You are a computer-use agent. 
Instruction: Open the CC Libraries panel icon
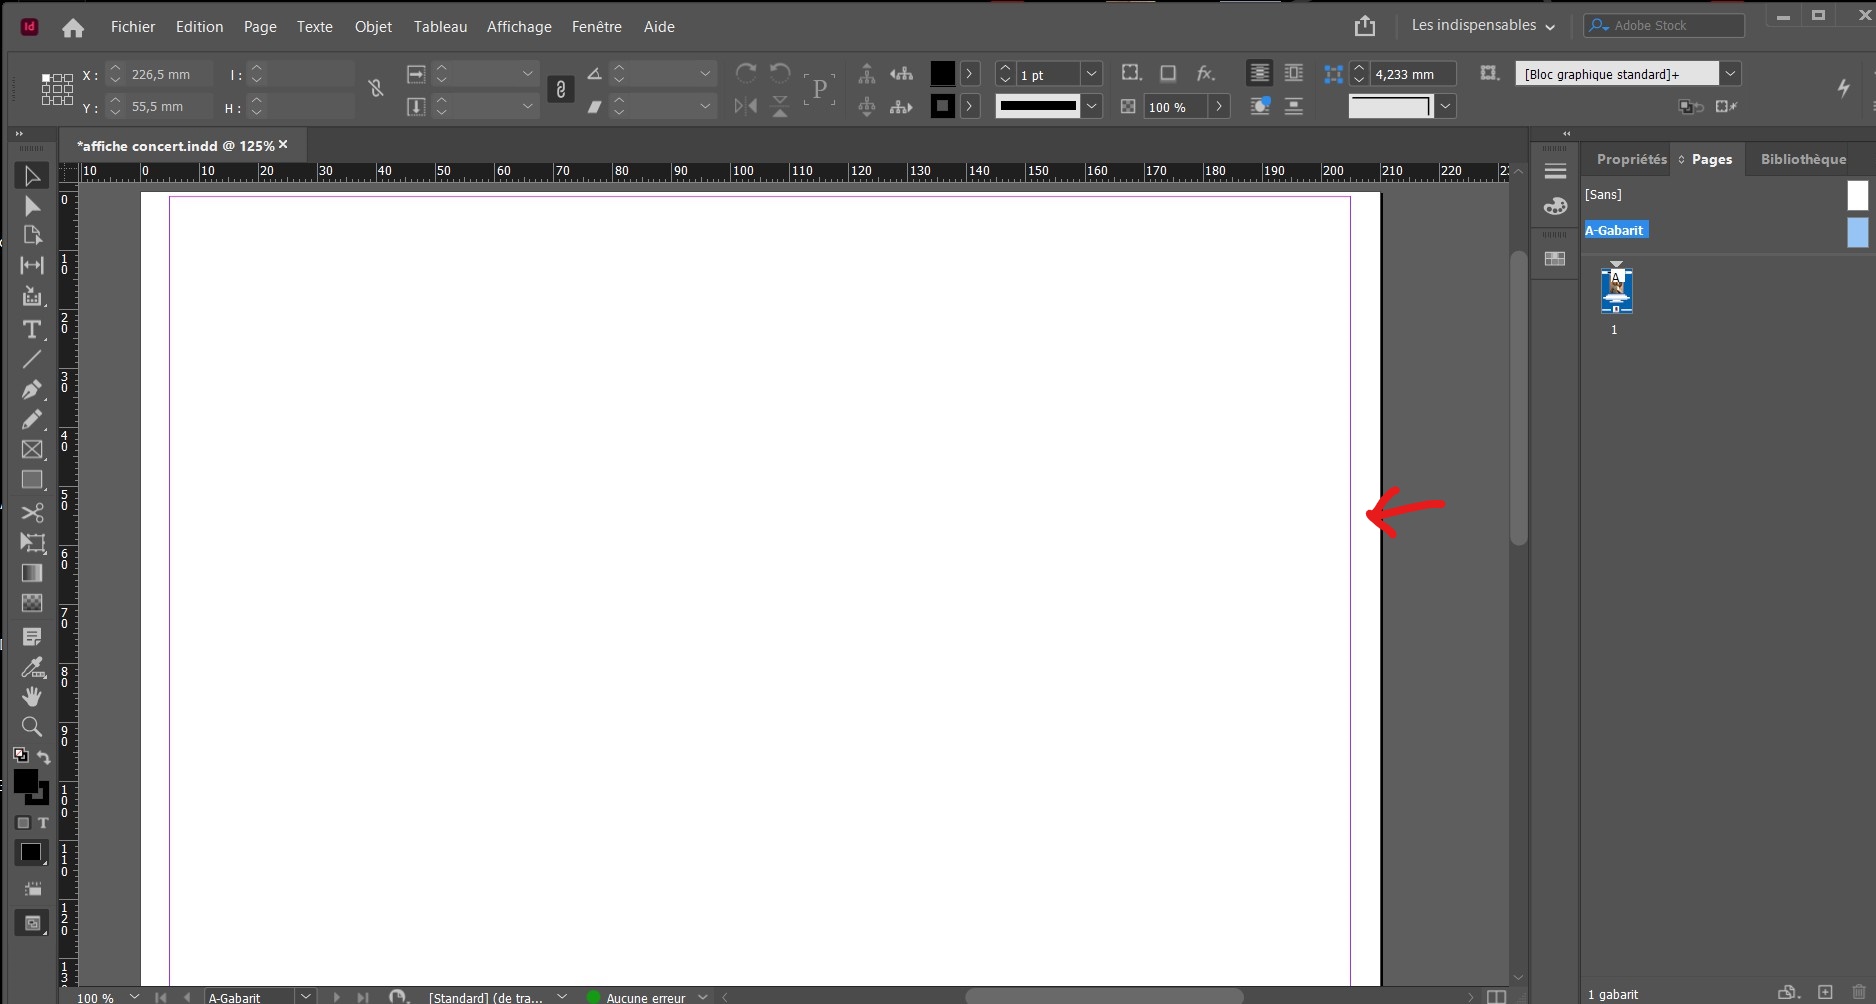tap(1556, 259)
